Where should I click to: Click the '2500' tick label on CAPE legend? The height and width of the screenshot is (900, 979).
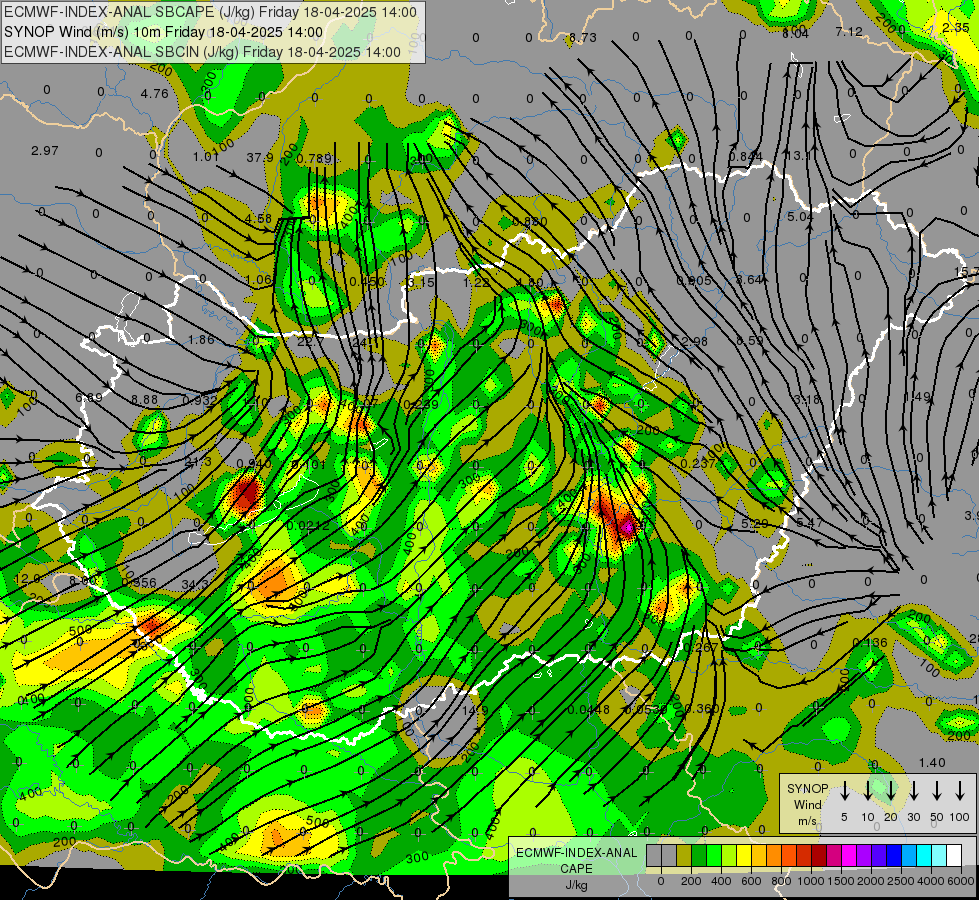coord(900,881)
